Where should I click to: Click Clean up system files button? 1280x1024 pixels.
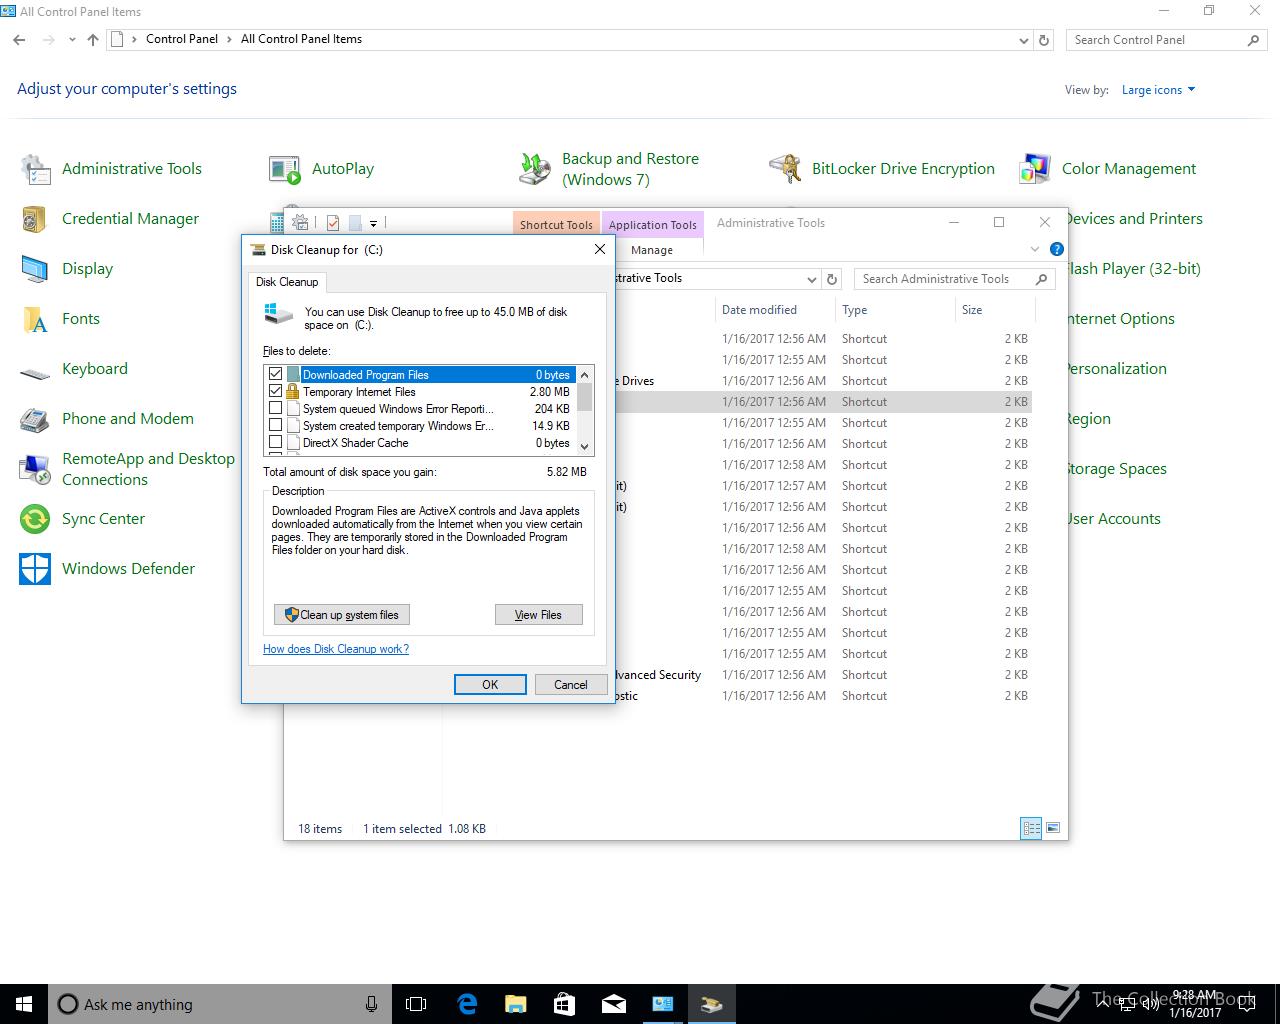coord(342,615)
